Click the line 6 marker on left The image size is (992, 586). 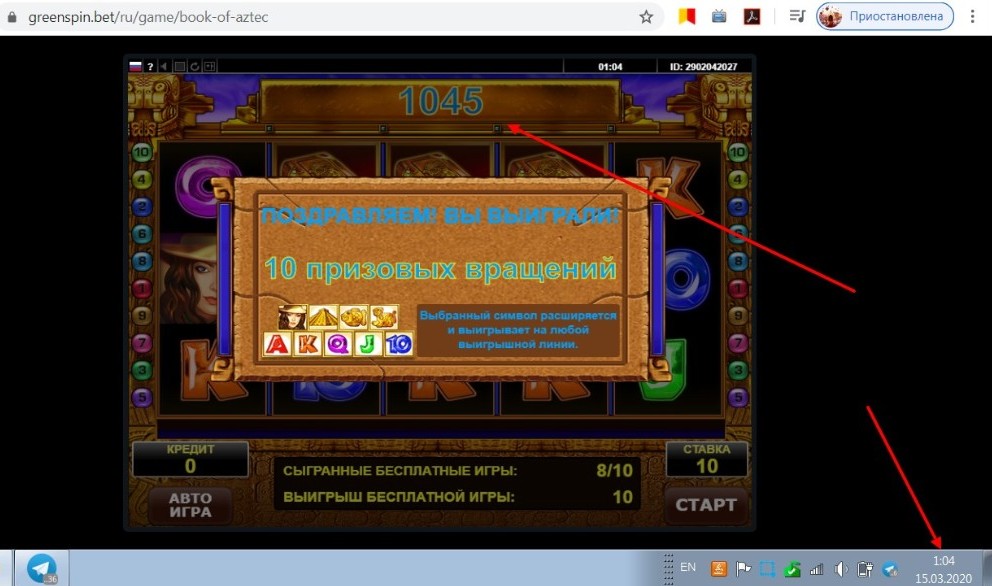(142, 234)
